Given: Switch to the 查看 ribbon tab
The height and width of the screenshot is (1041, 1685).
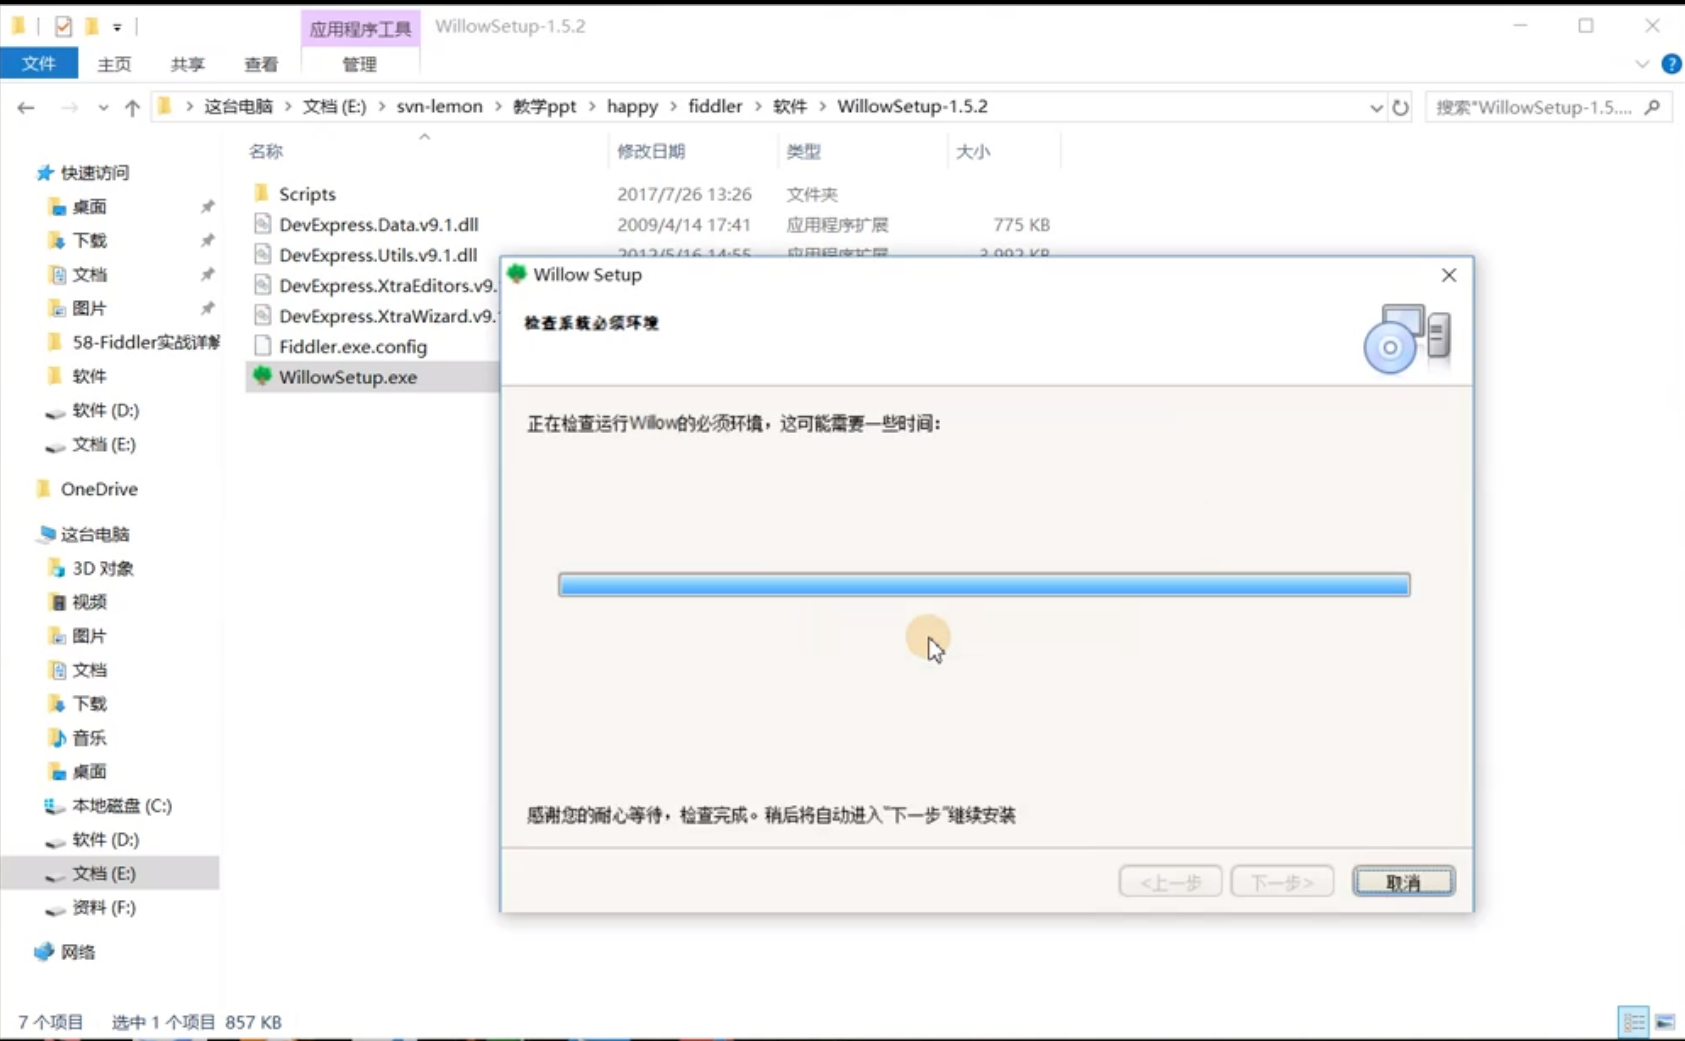Looking at the screenshot, I should point(261,64).
